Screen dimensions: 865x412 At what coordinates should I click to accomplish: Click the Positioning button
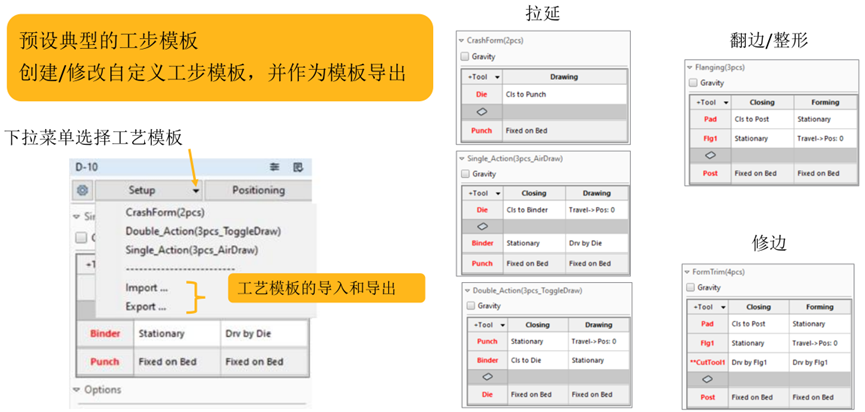coord(258,190)
